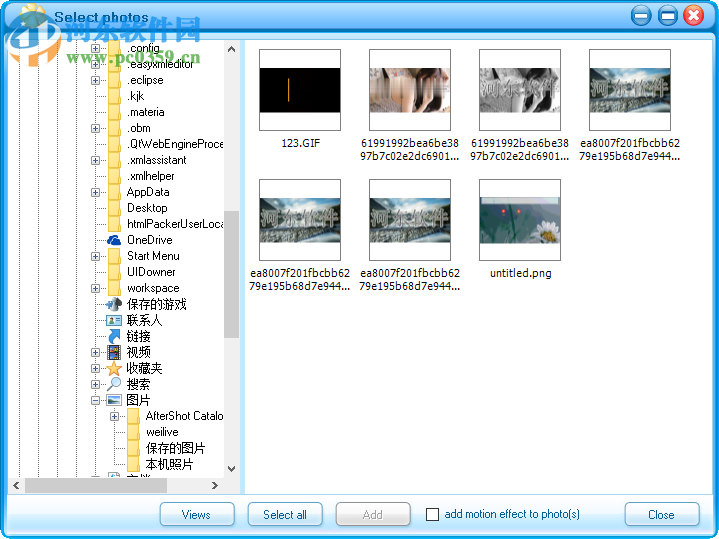Viewport: 719px width, 539px height.
Task: Click the weilive folder icon
Action: coord(133,432)
